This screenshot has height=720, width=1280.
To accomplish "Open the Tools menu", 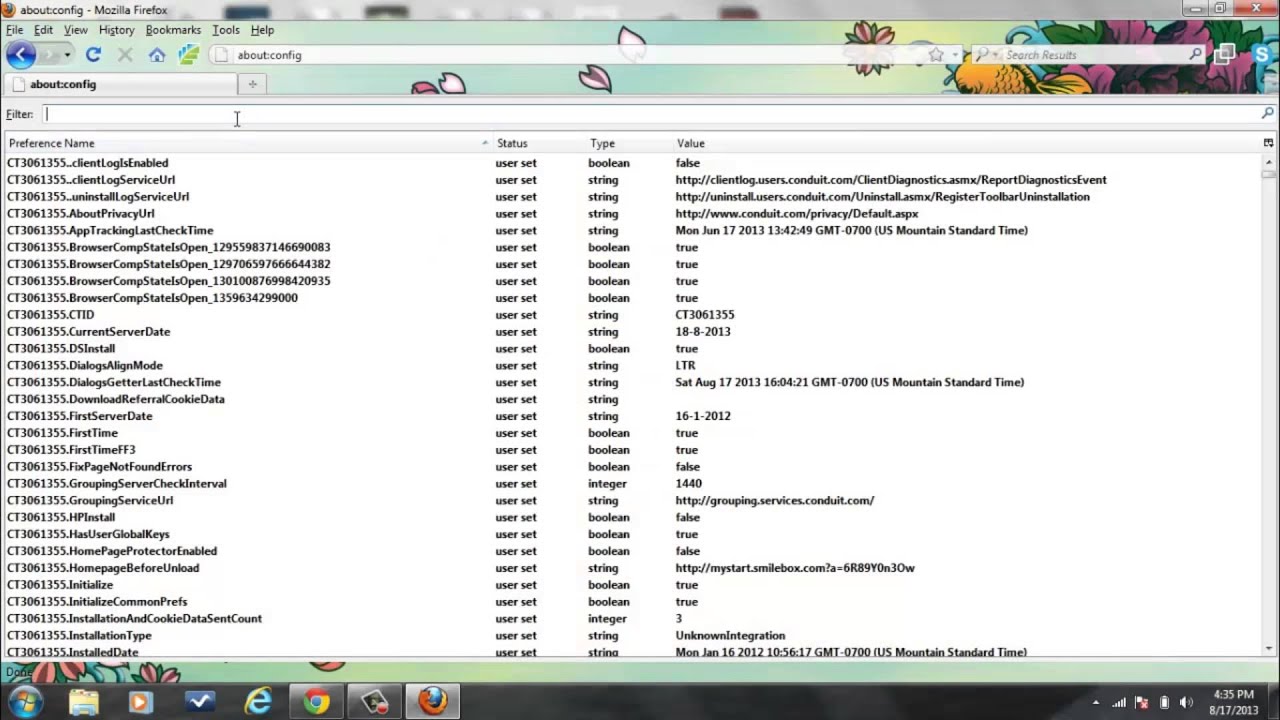I will point(226,30).
